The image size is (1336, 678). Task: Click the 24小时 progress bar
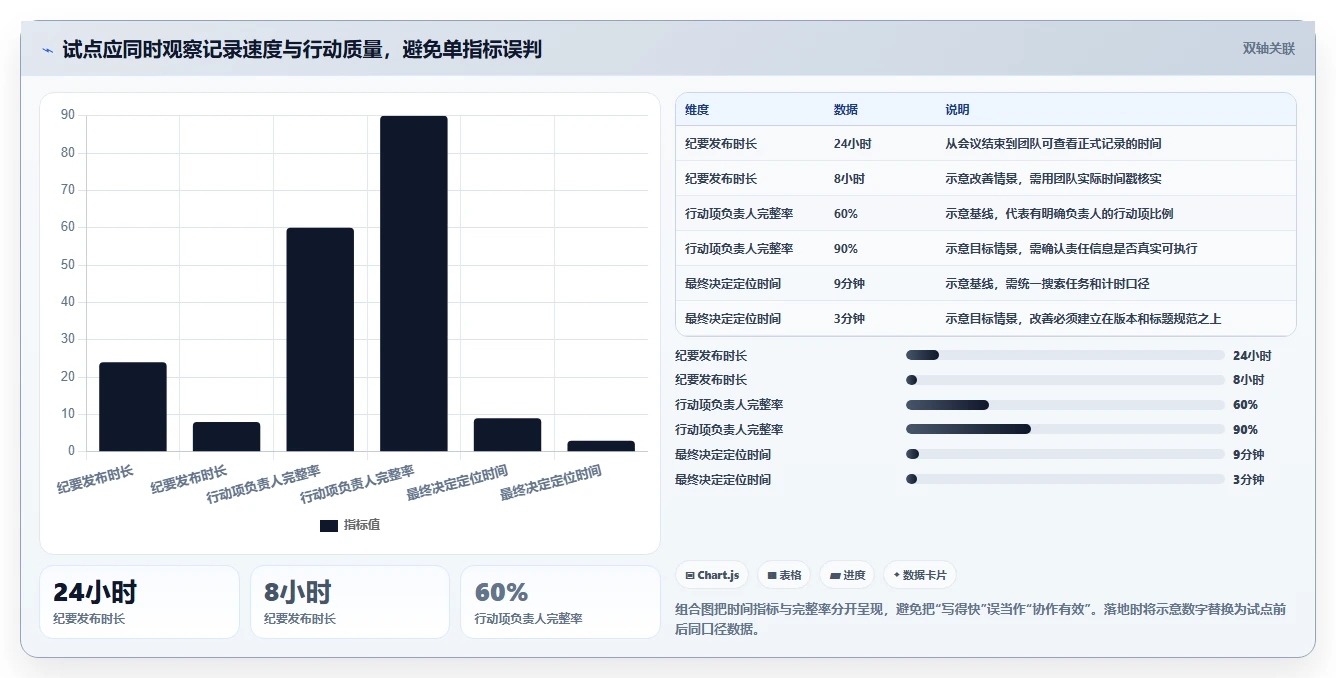pyautogui.click(x=1065, y=355)
